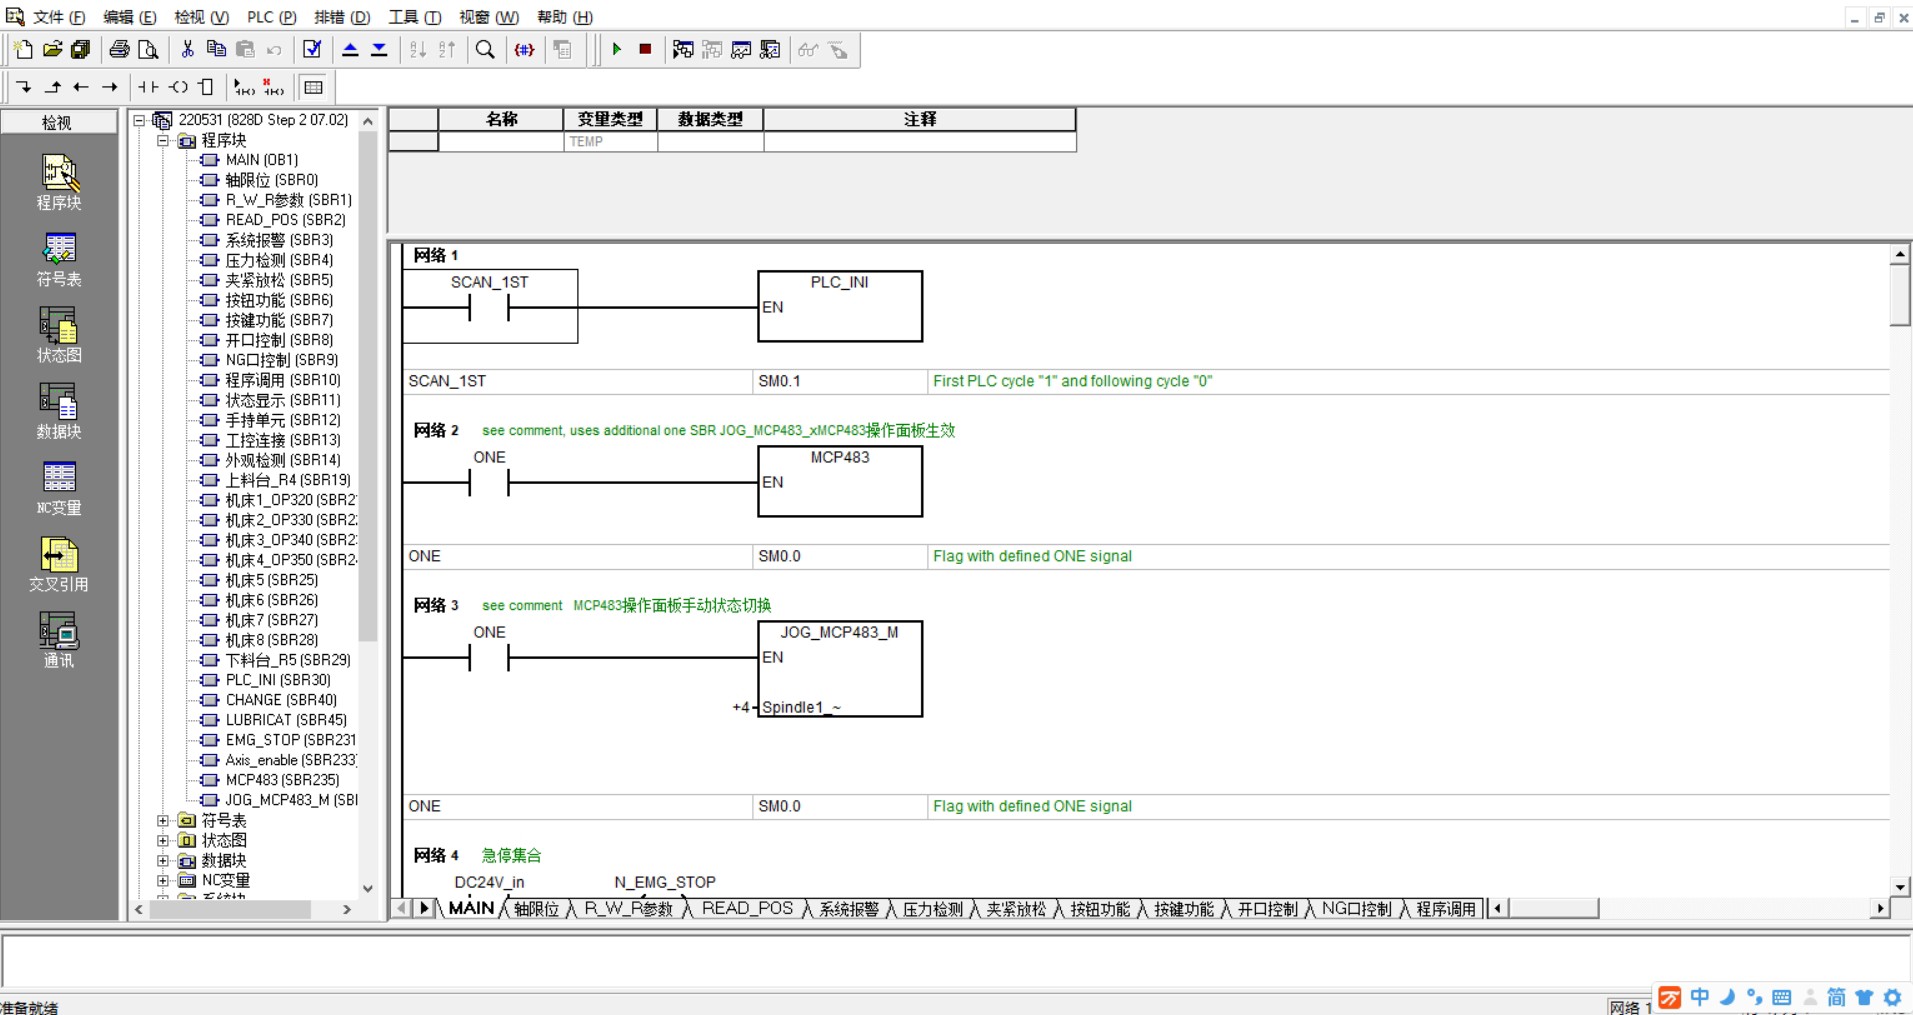
Task: Print the program with the printer icon
Action: [119, 49]
